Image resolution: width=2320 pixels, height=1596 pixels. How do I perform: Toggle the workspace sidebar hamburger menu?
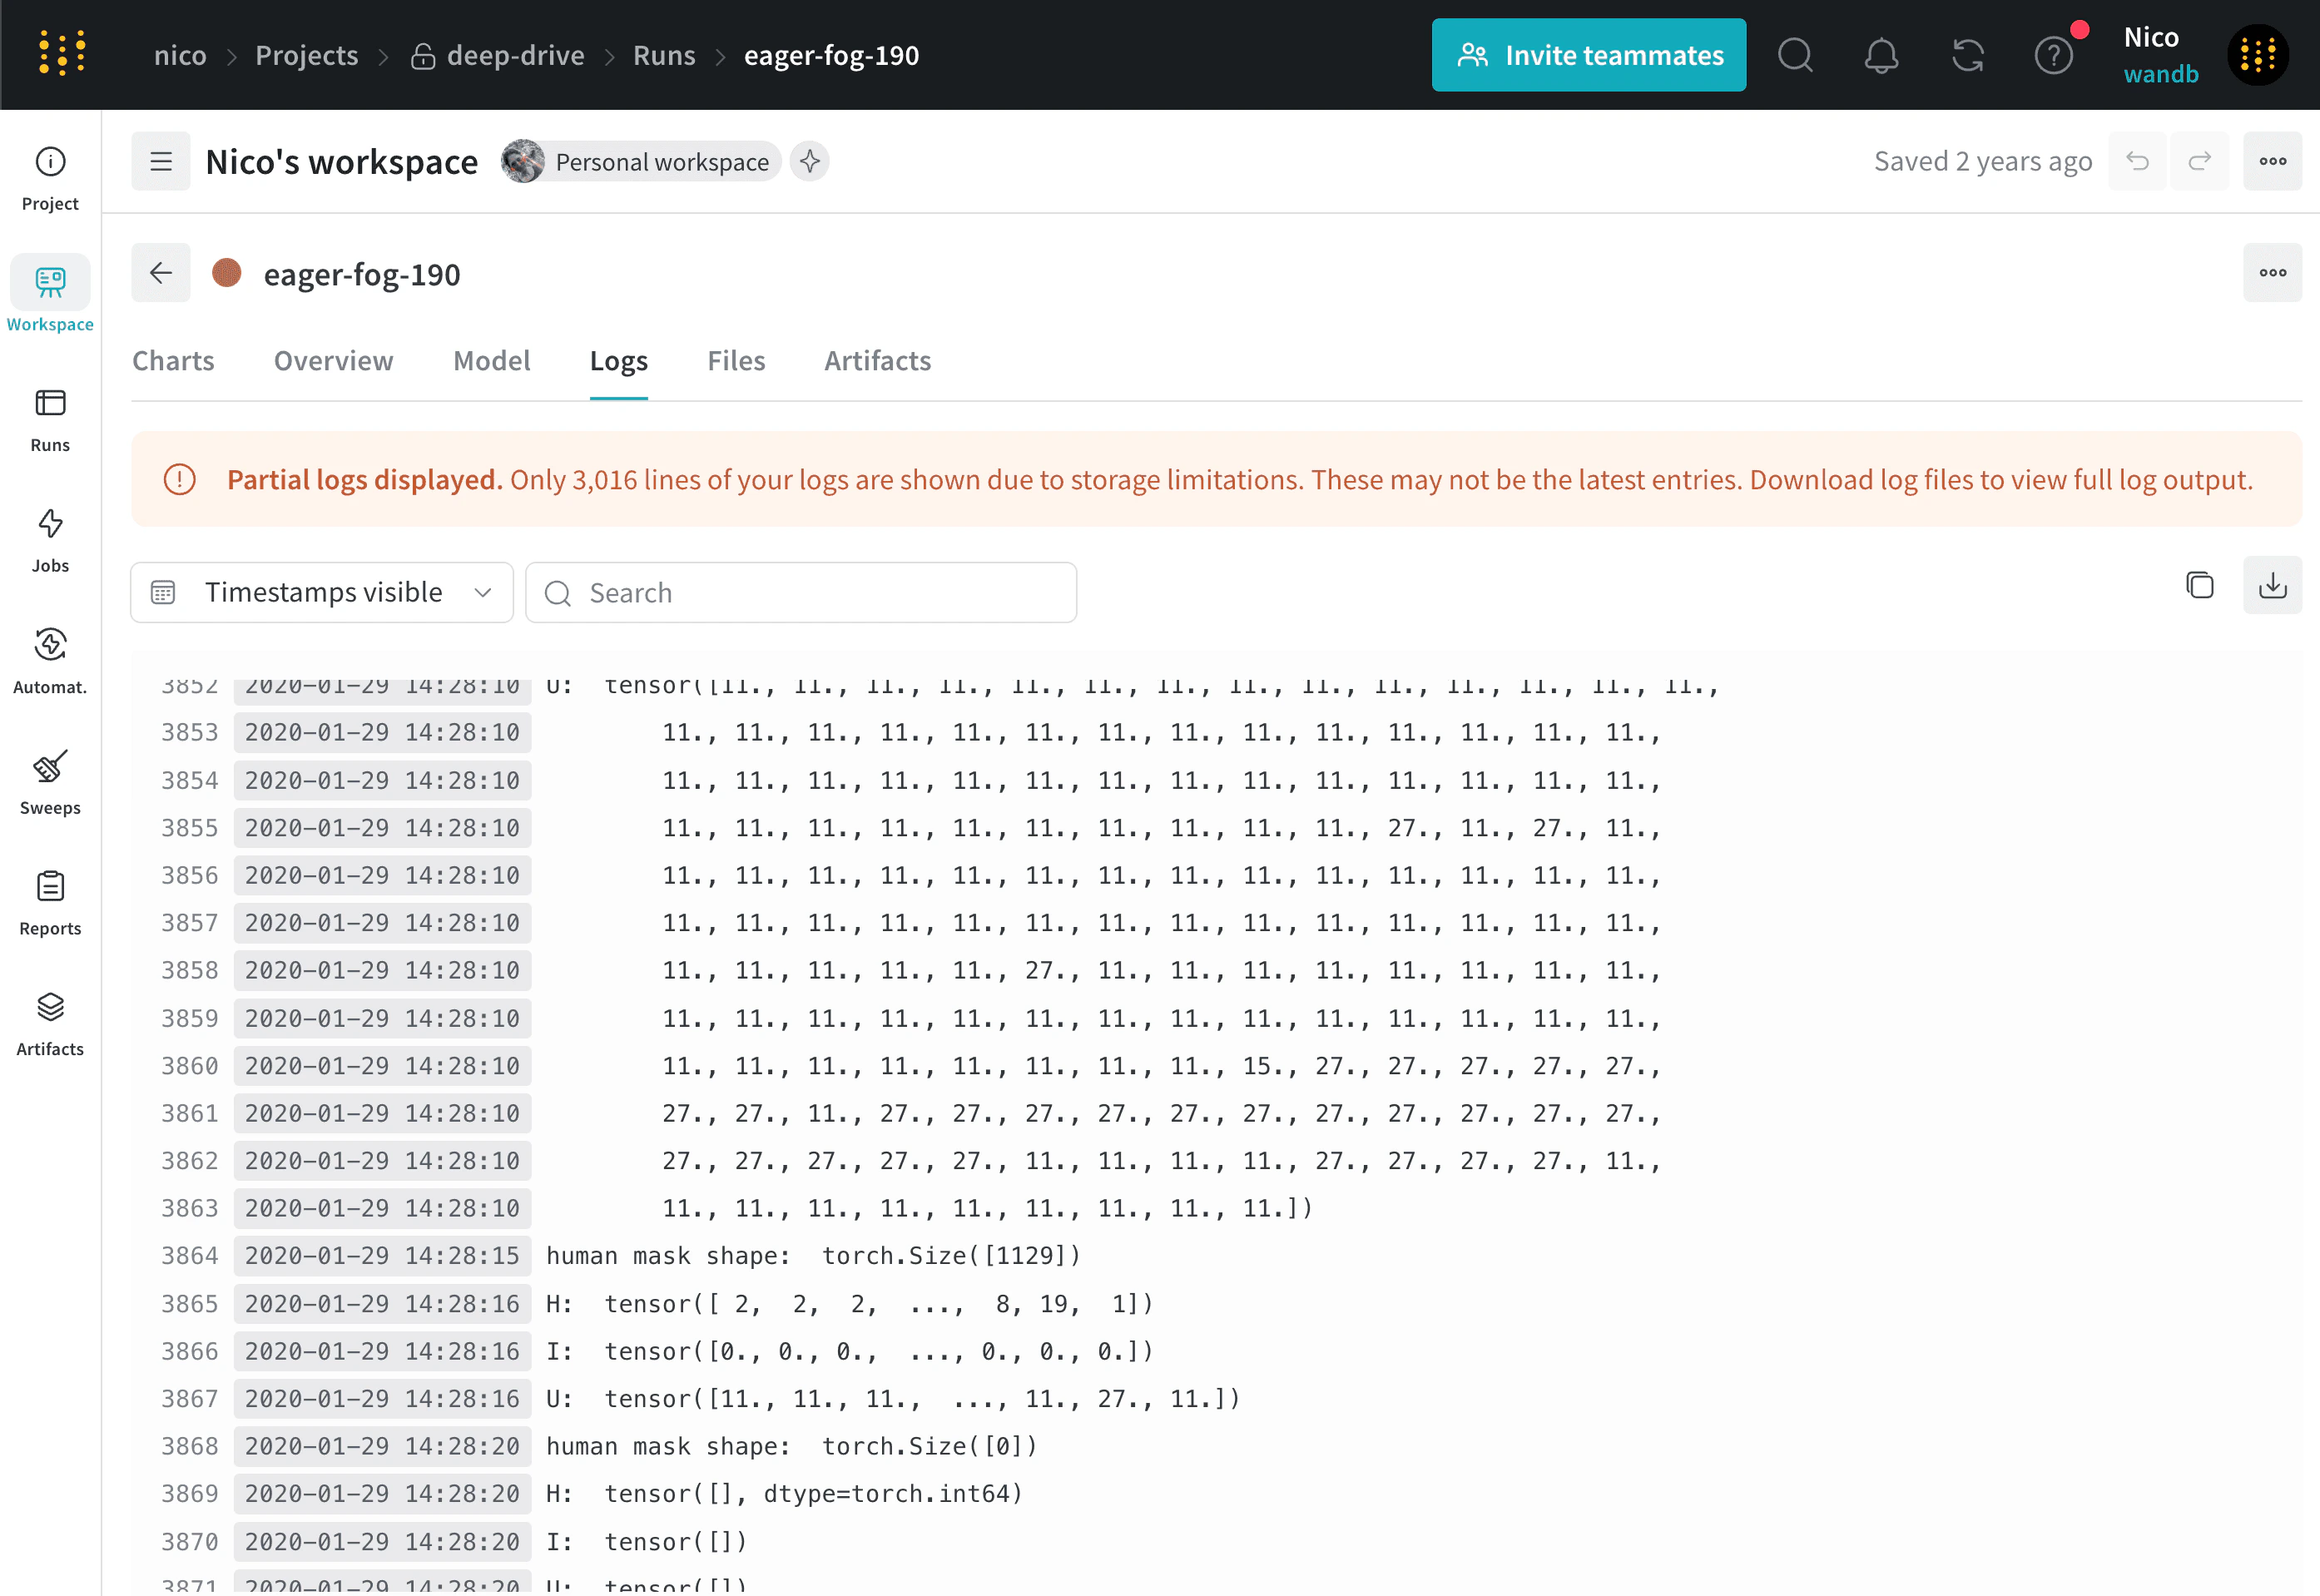tap(161, 162)
